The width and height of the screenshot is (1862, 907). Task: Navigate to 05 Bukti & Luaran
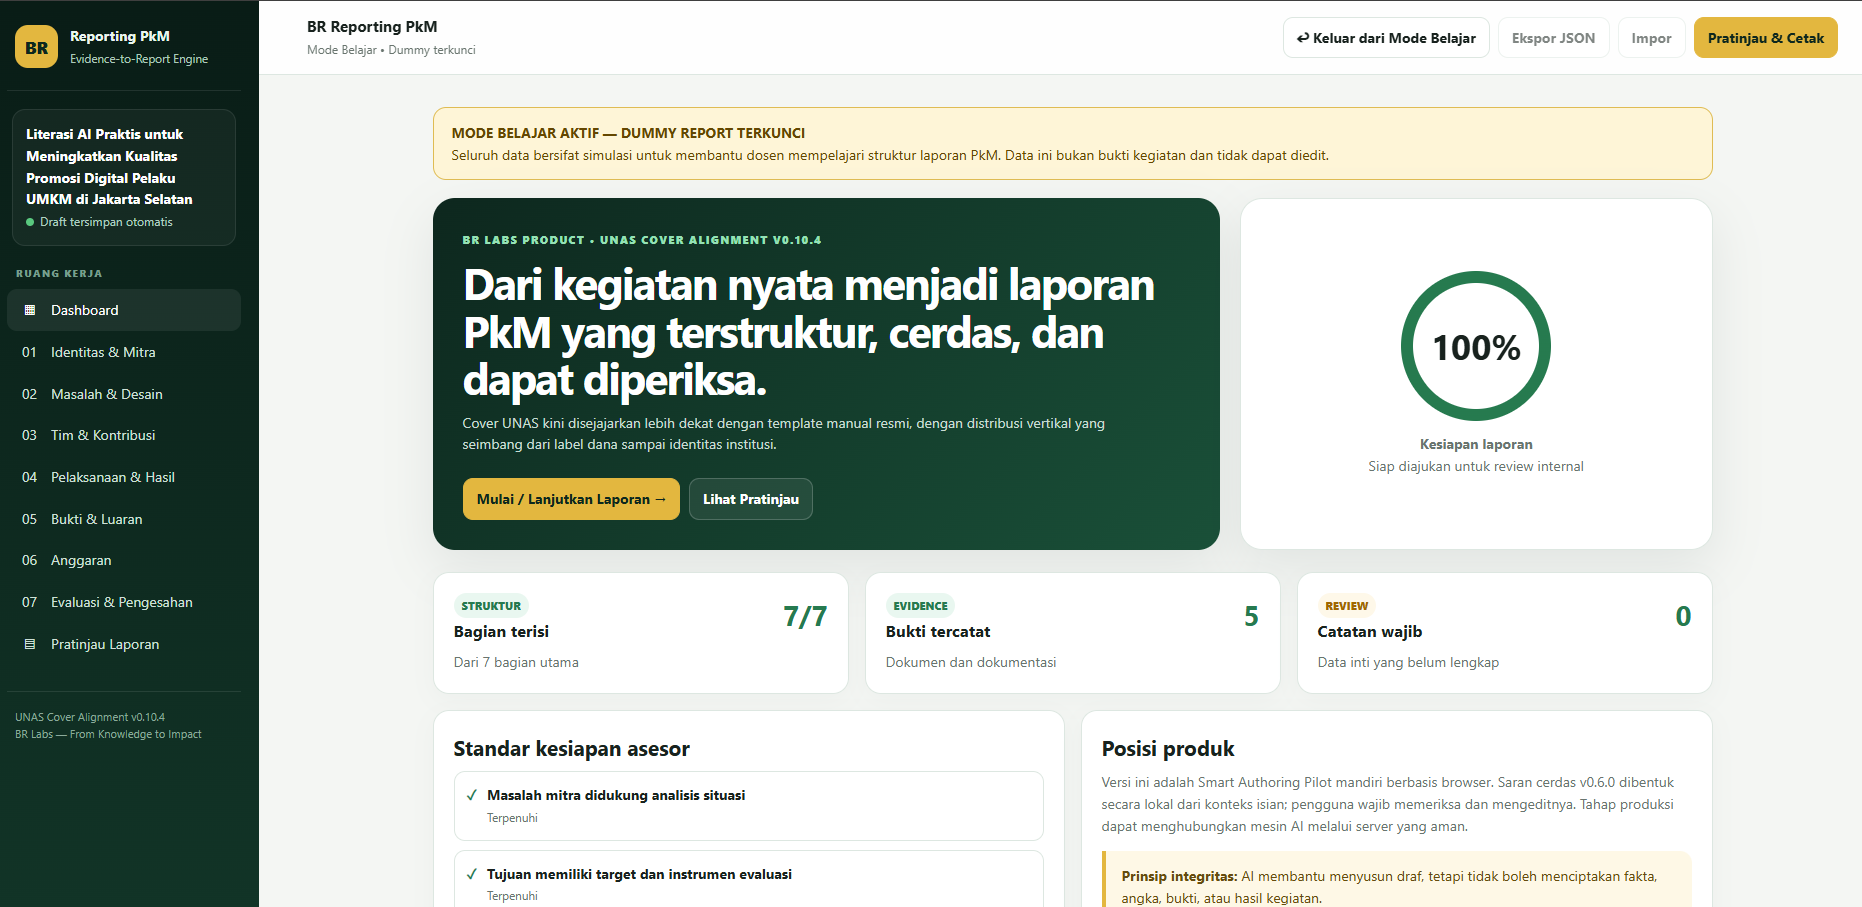coord(124,519)
